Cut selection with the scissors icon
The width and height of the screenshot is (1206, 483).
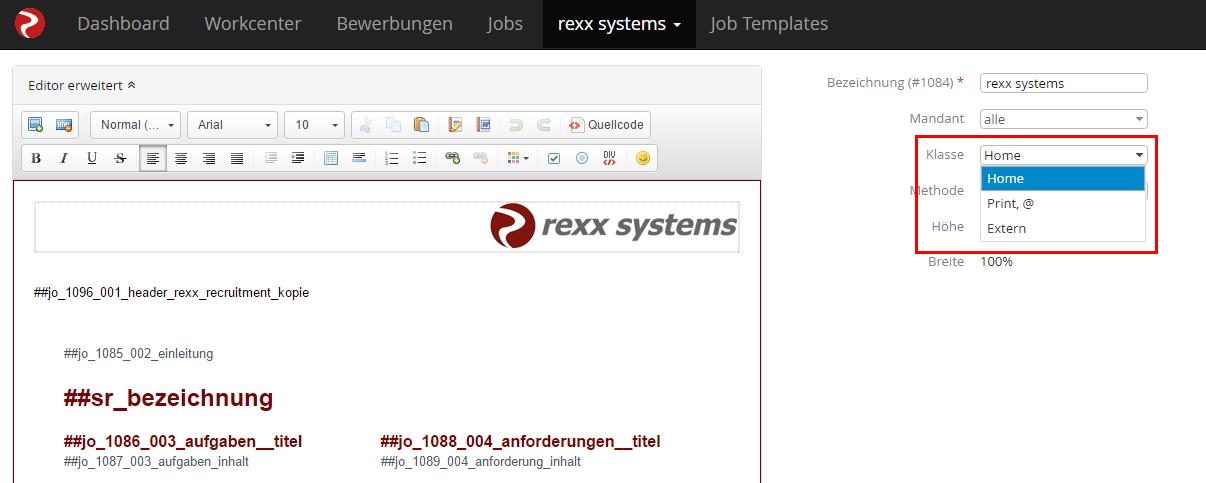coord(365,125)
